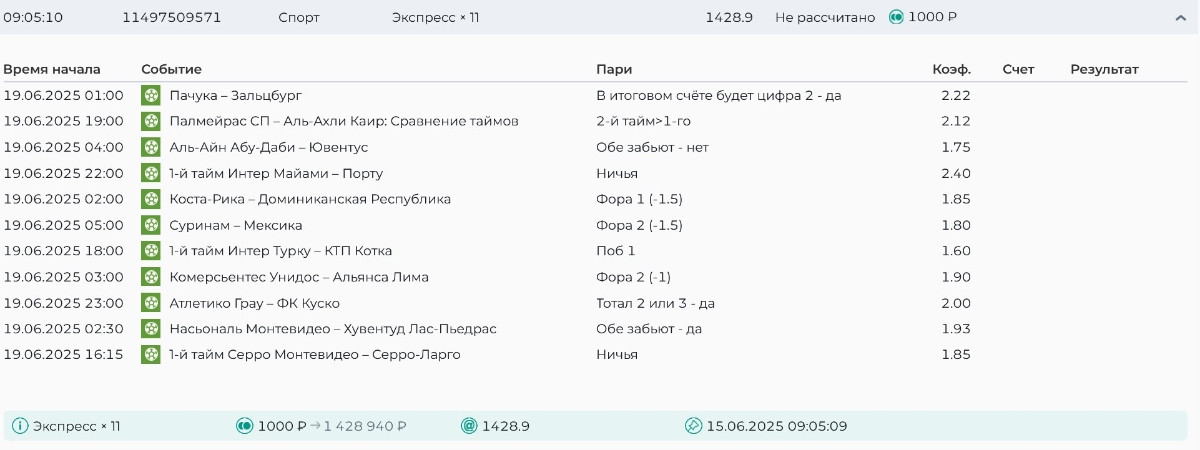Viewport: 1200px width, 450px height.
Task: Click the soccer icon for Атлетико Грау – ФК Куско
Action: [151, 303]
